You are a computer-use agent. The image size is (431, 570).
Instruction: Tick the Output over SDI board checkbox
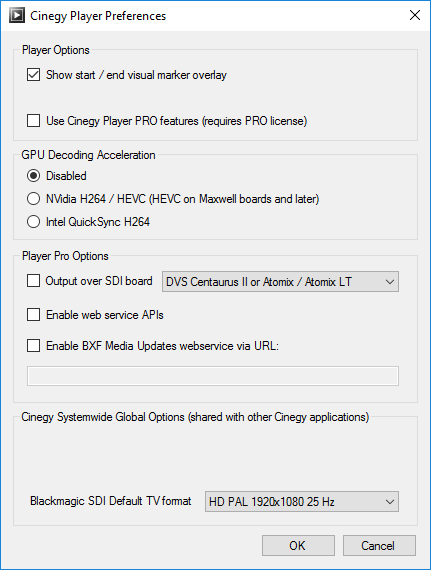(x=33, y=281)
